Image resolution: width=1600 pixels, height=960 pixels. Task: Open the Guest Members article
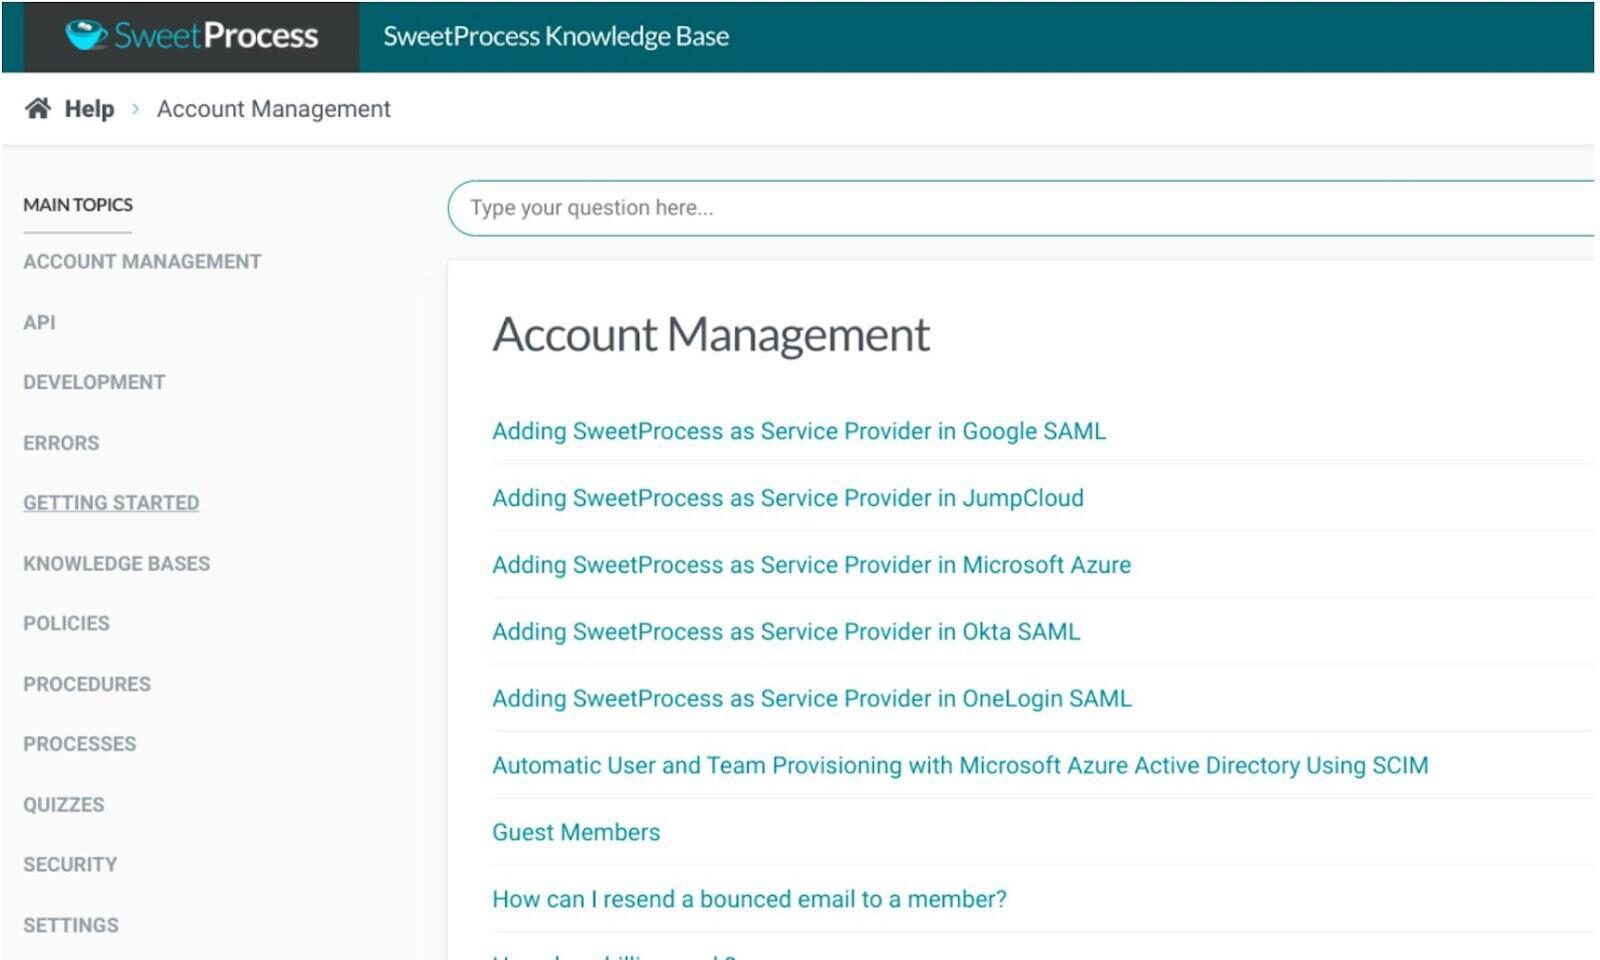point(576,832)
